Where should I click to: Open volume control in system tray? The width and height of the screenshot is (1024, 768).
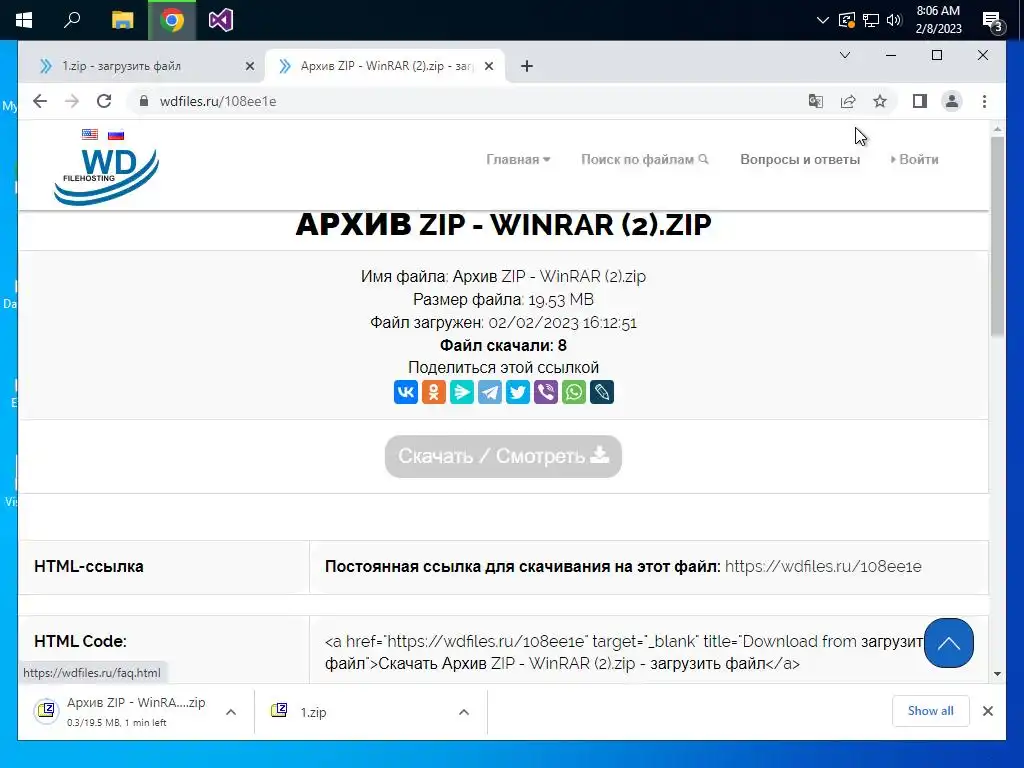[894, 20]
